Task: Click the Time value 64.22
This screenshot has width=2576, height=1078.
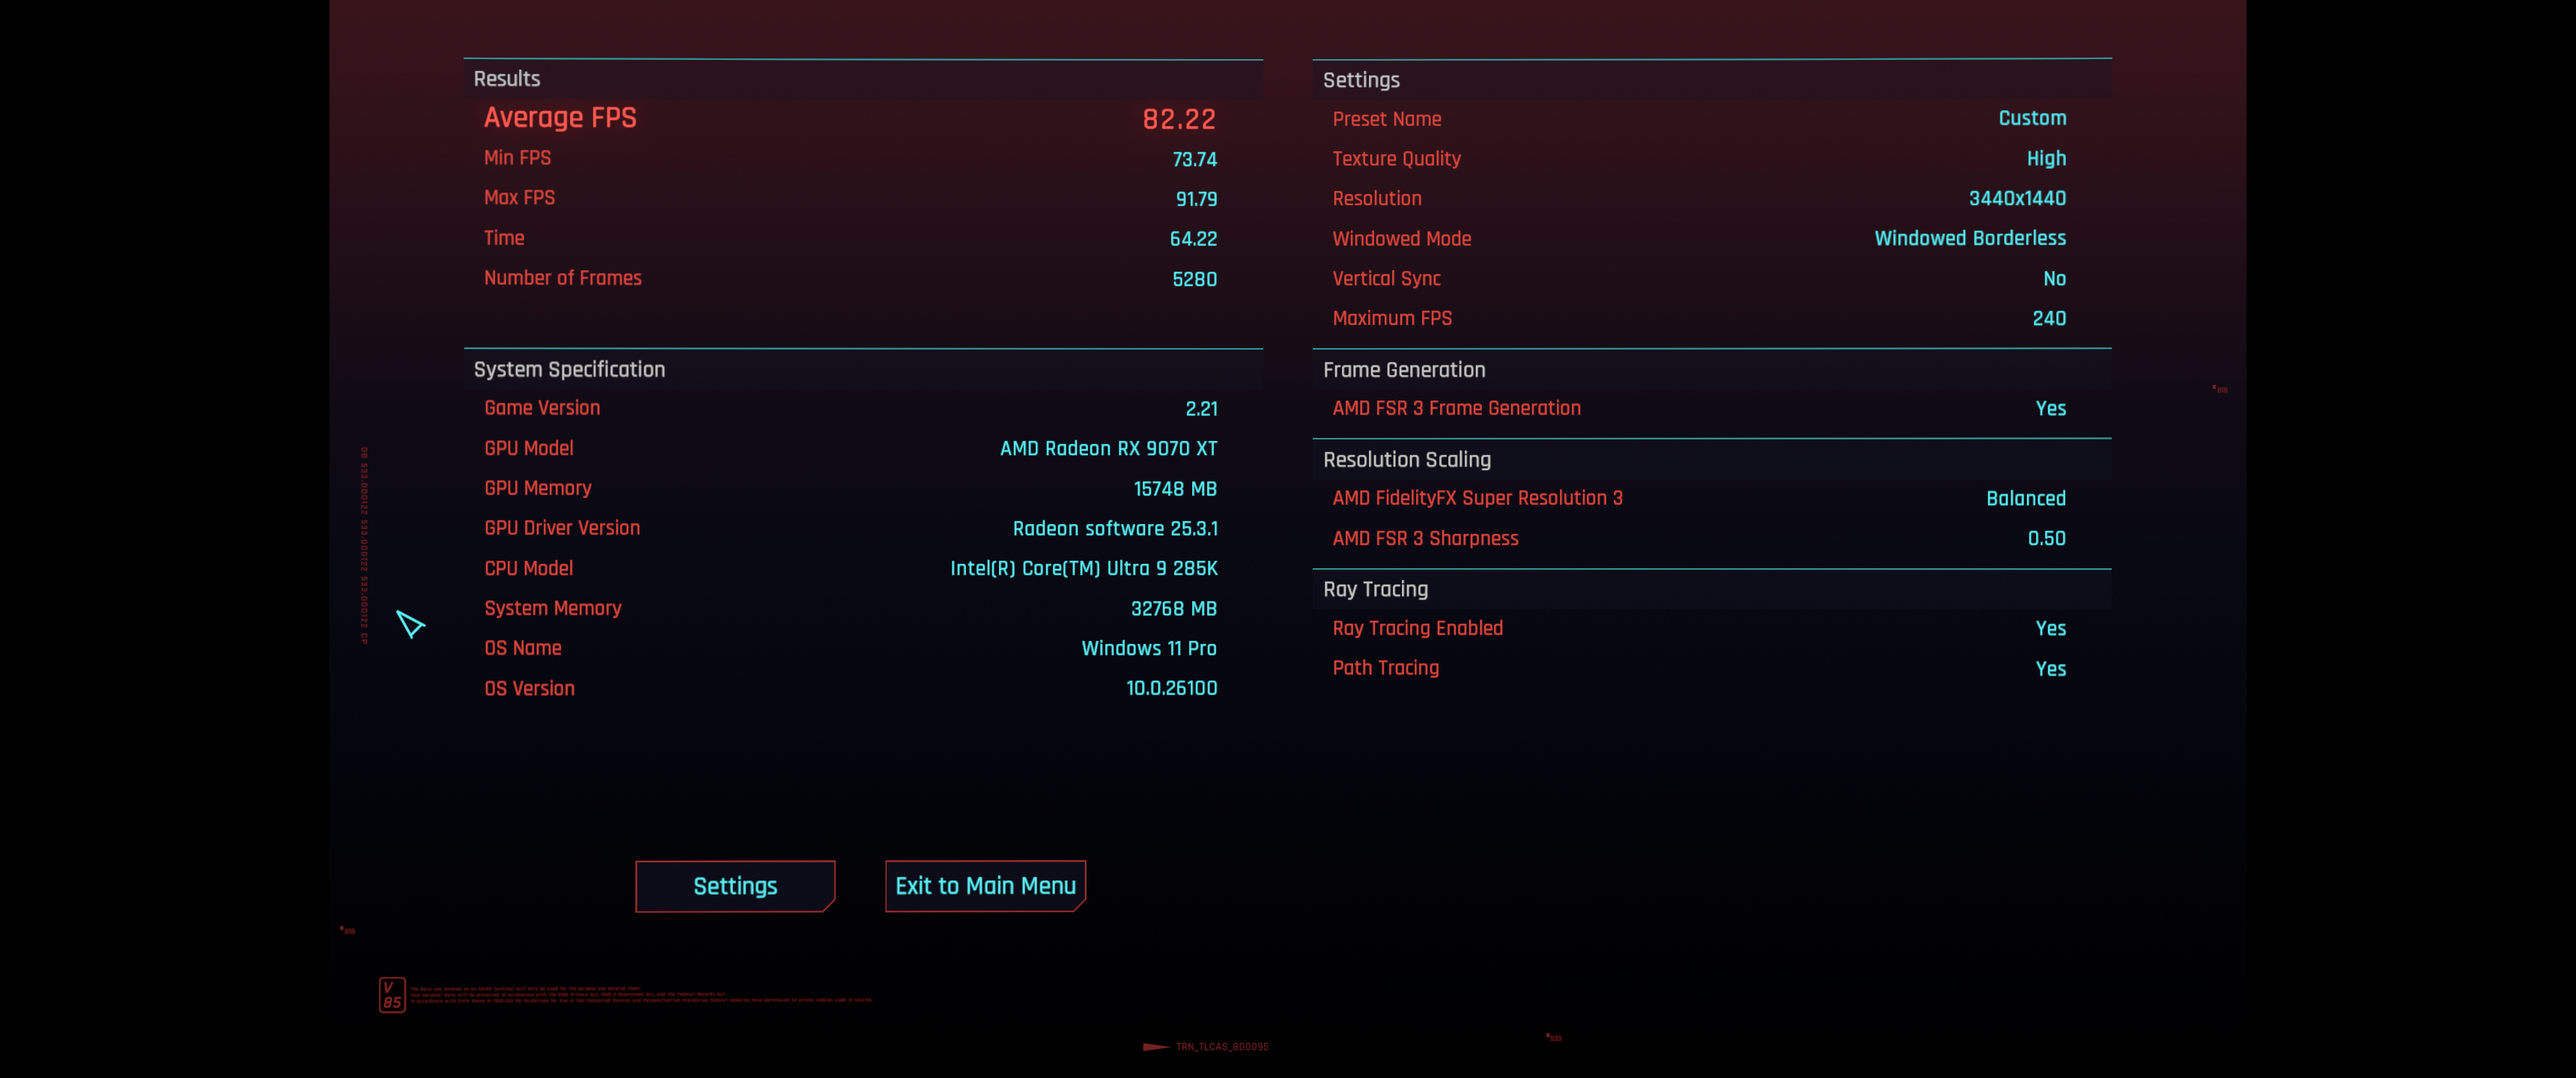Action: pos(1193,239)
